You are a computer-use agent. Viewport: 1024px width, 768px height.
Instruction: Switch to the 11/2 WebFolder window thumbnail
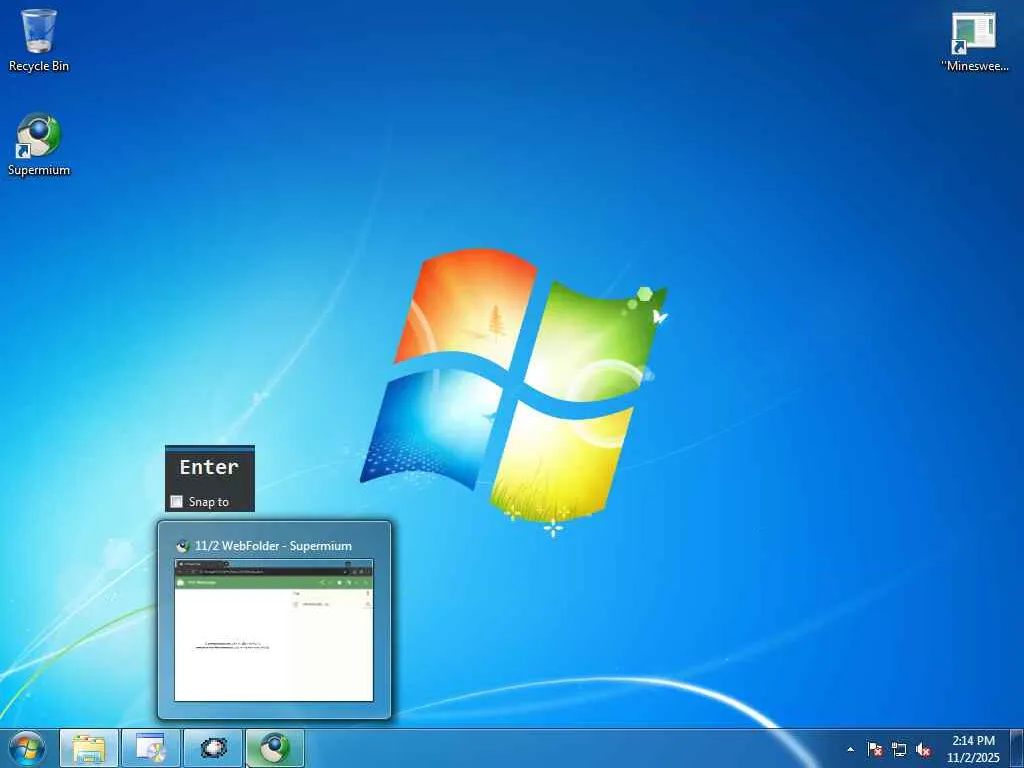click(x=274, y=630)
